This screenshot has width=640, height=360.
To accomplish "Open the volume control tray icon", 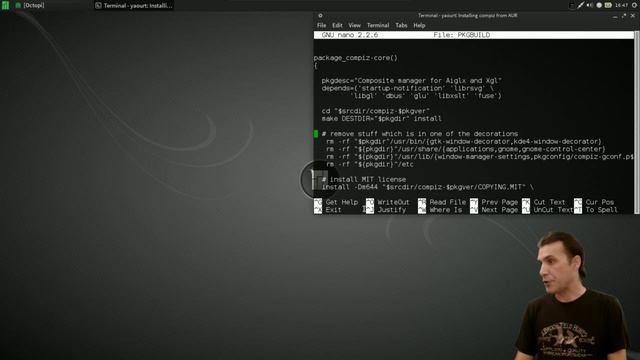I will coord(590,5).
